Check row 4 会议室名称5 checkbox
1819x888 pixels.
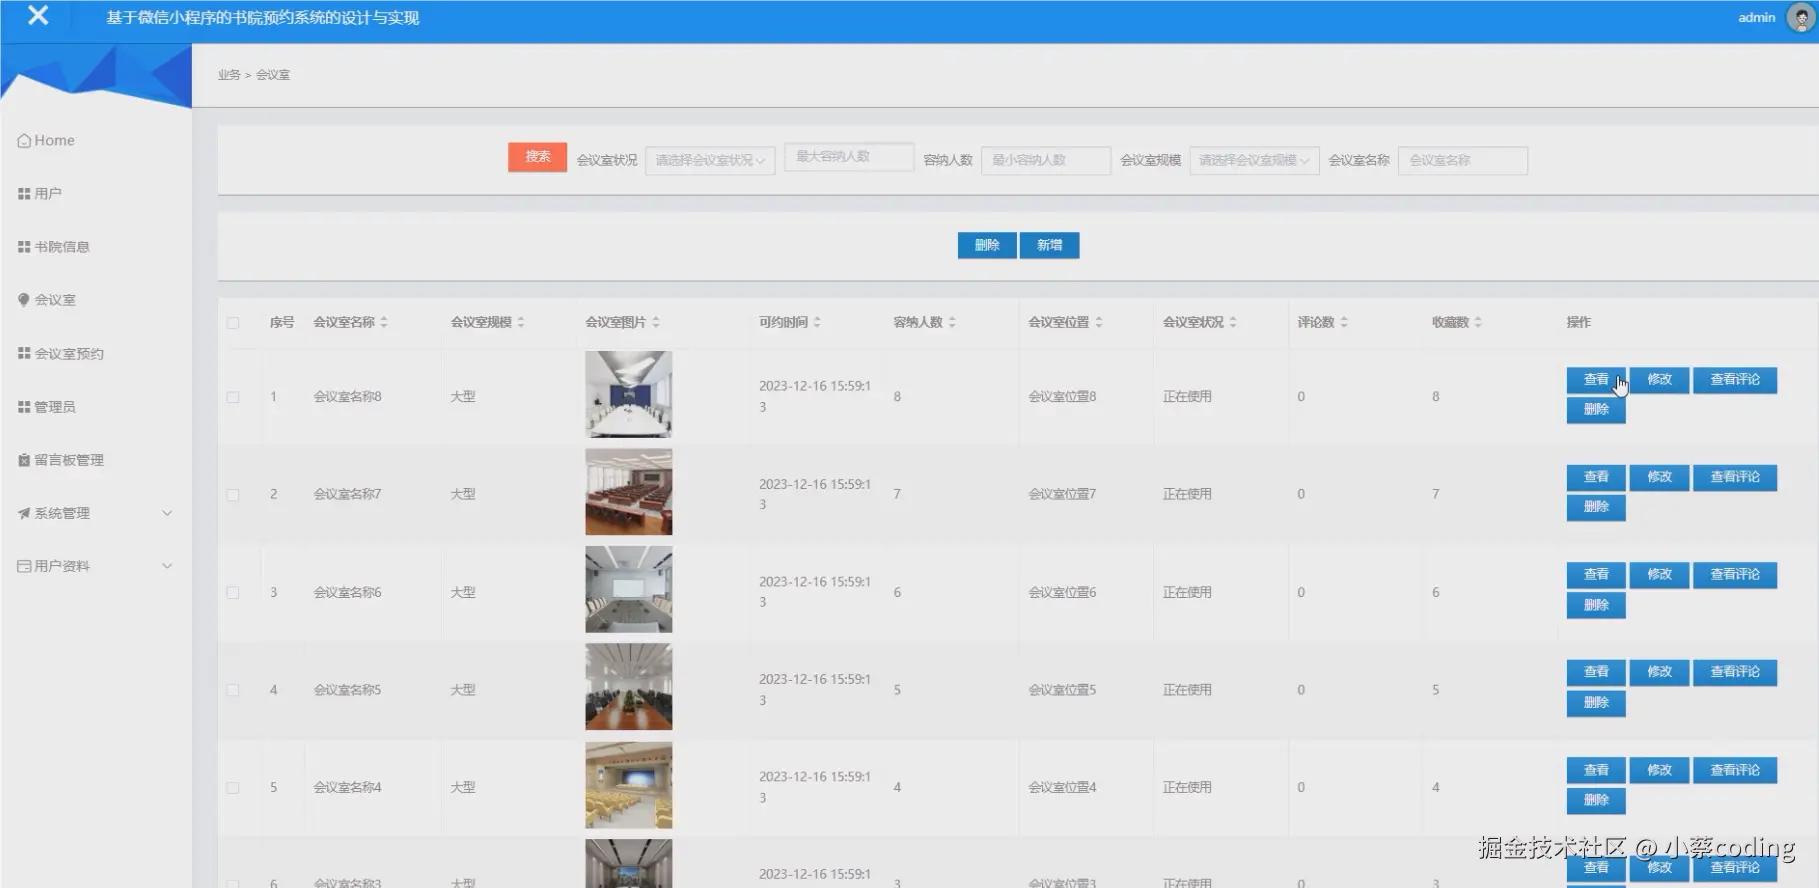pos(233,690)
